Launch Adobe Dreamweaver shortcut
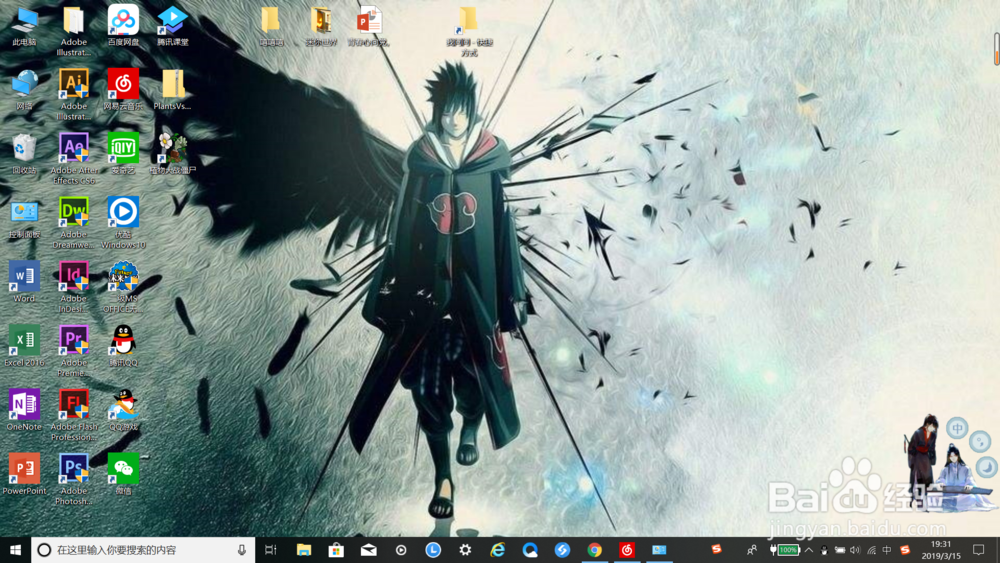1000x563 pixels. [73, 223]
